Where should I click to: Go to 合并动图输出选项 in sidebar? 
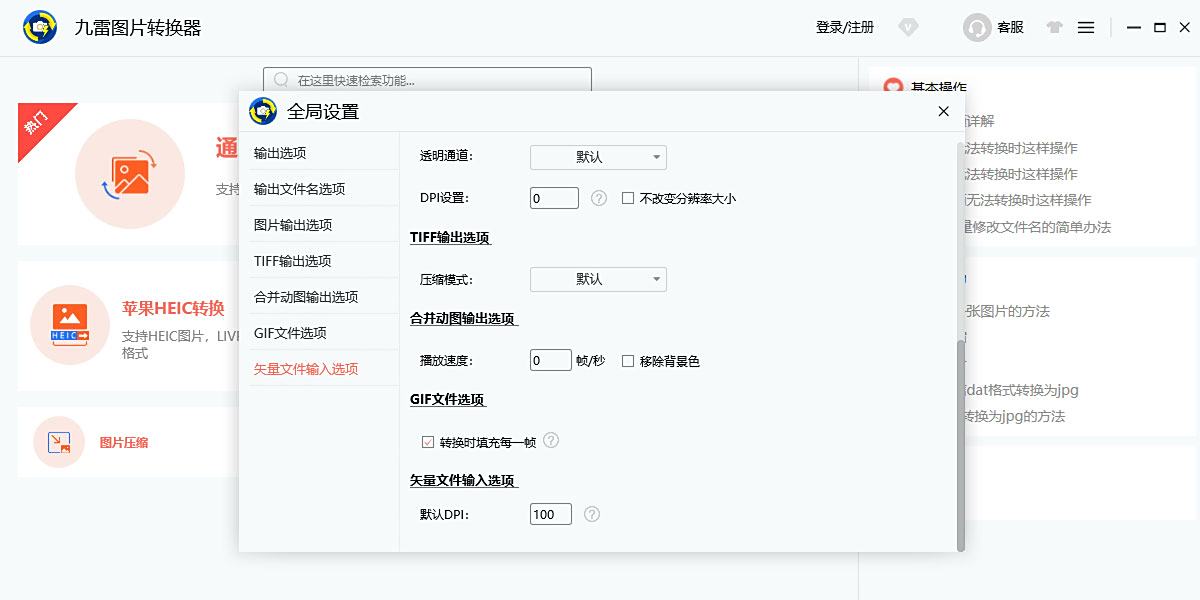pos(306,297)
